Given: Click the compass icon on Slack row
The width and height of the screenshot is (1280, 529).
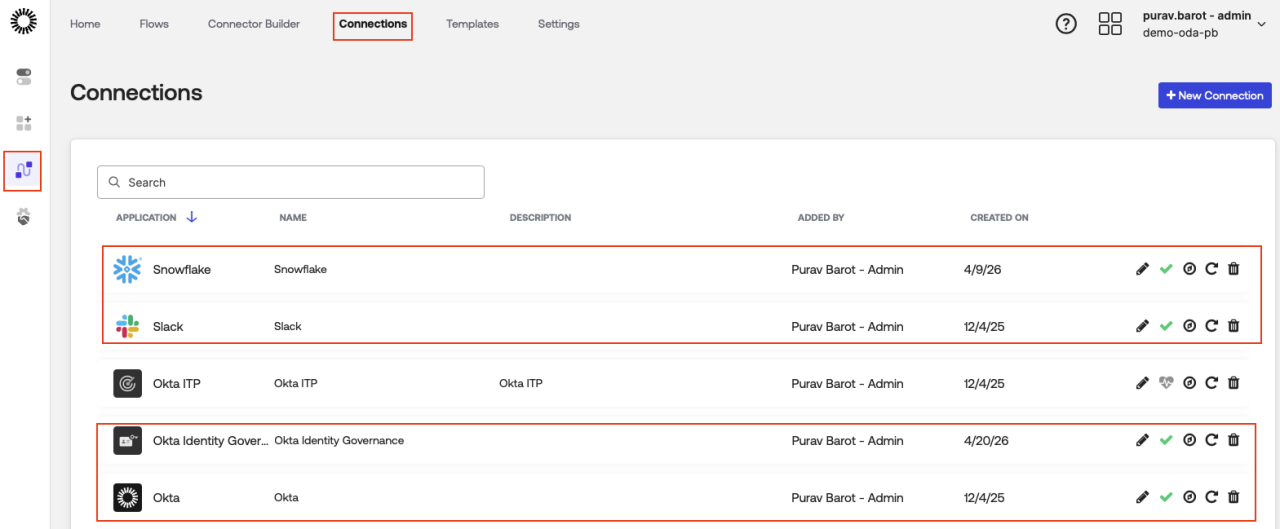Looking at the screenshot, I should pos(1189,326).
